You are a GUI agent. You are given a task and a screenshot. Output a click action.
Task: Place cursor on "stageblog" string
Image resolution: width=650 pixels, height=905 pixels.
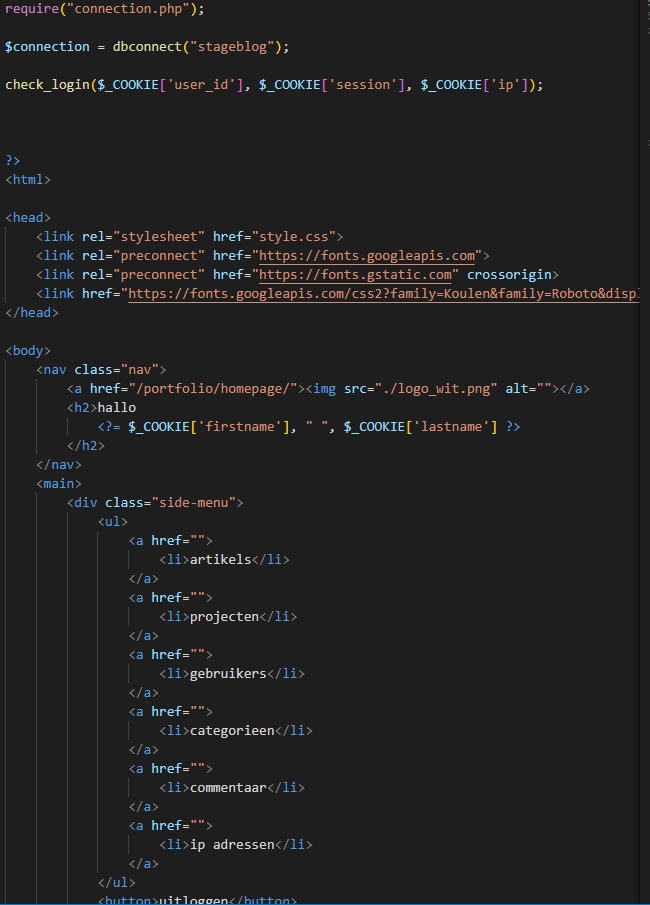coord(230,47)
